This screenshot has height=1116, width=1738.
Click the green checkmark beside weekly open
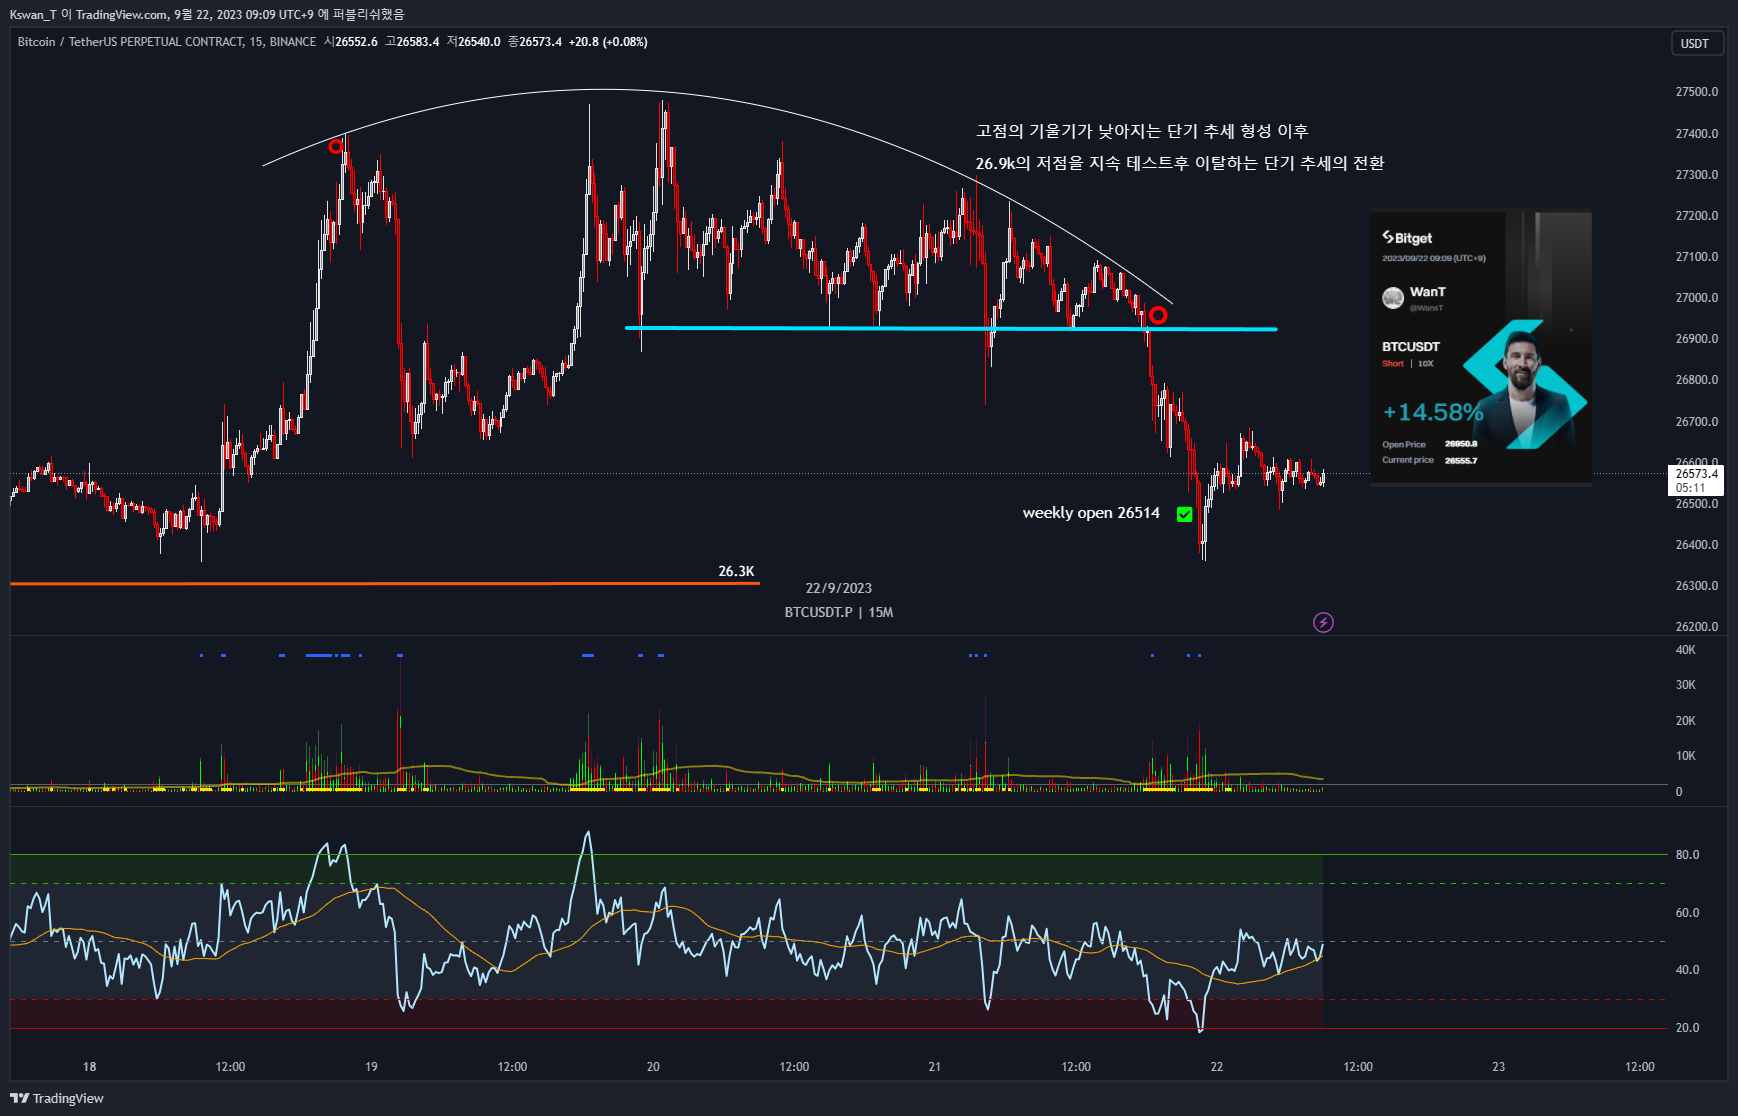click(1185, 514)
